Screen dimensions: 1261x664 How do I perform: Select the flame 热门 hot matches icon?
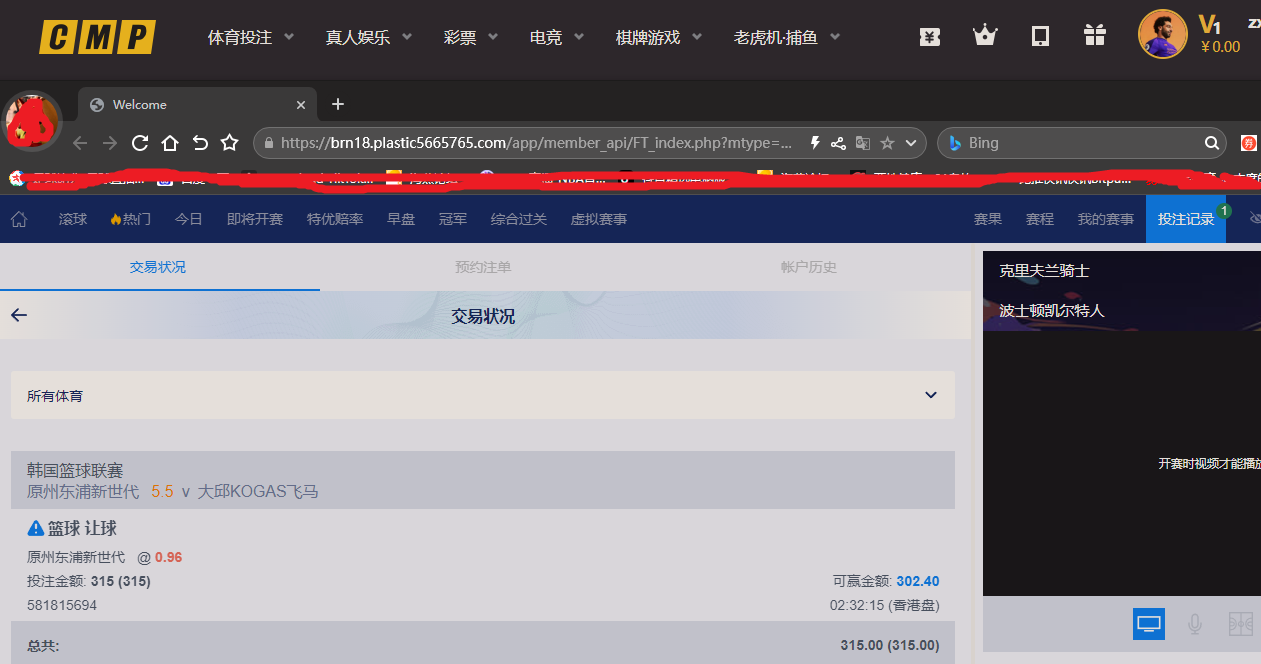pyautogui.click(x=129, y=218)
